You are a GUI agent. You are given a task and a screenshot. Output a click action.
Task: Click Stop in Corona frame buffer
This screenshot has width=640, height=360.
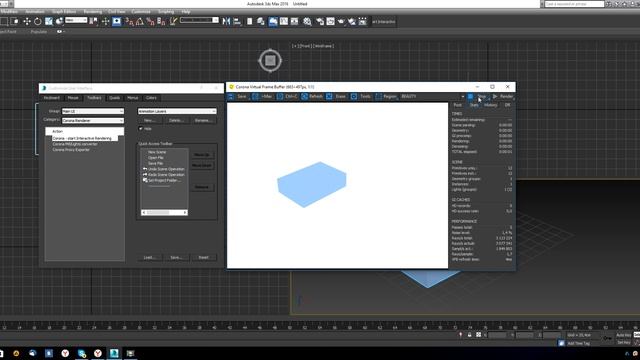[478, 96]
